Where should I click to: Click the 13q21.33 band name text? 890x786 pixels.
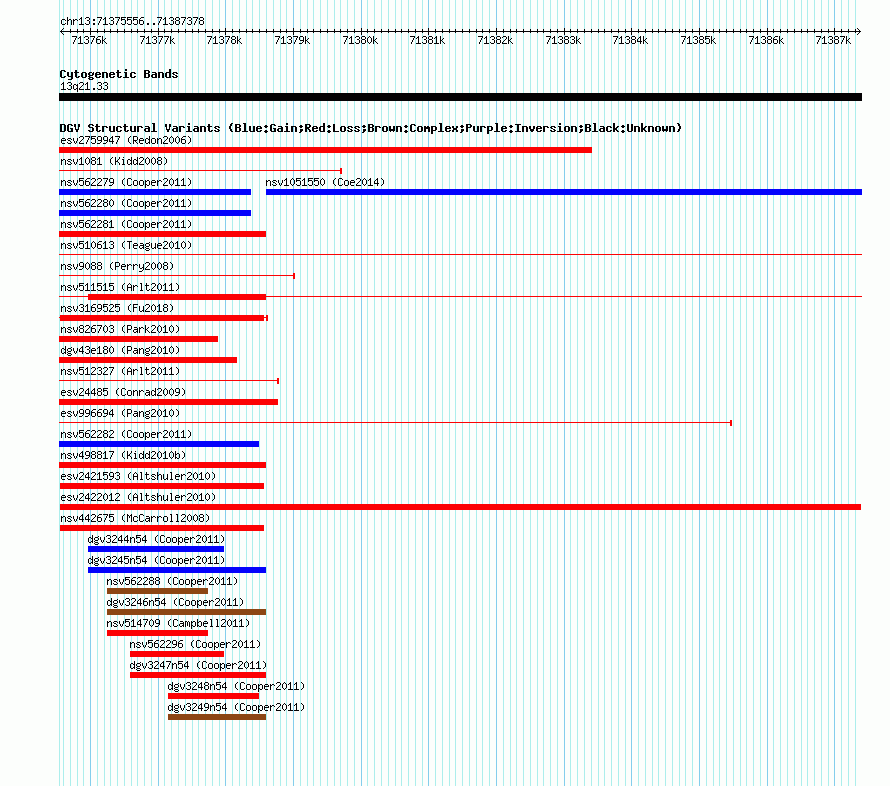(84, 86)
